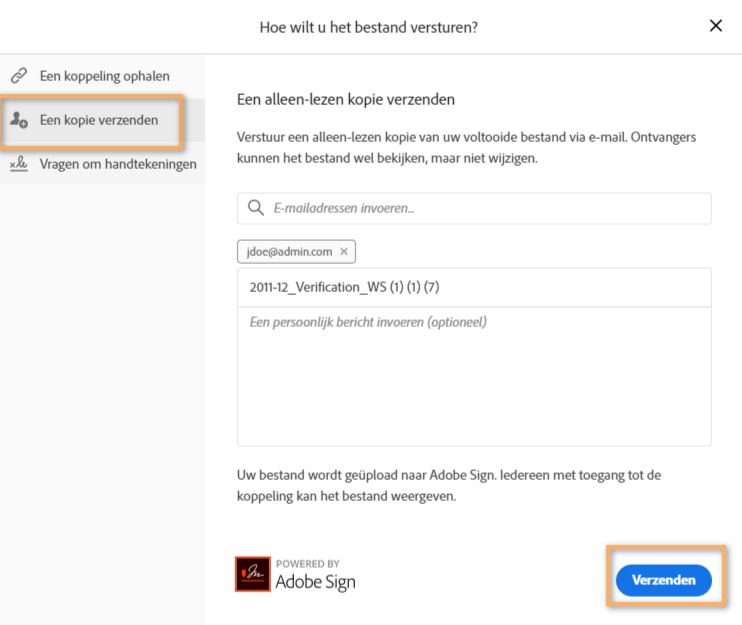Remove the jdoe@admin.com recipient with its ×
The height and width of the screenshot is (625, 742).
pyautogui.click(x=344, y=252)
